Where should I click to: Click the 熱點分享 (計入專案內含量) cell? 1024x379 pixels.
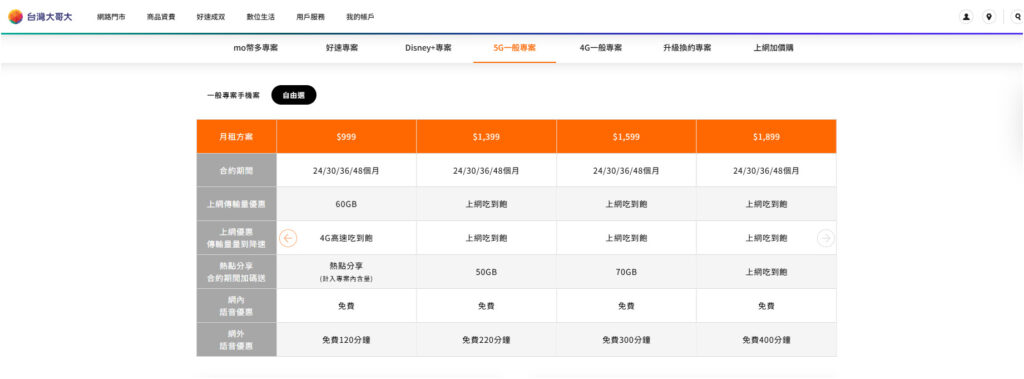point(346,272)
